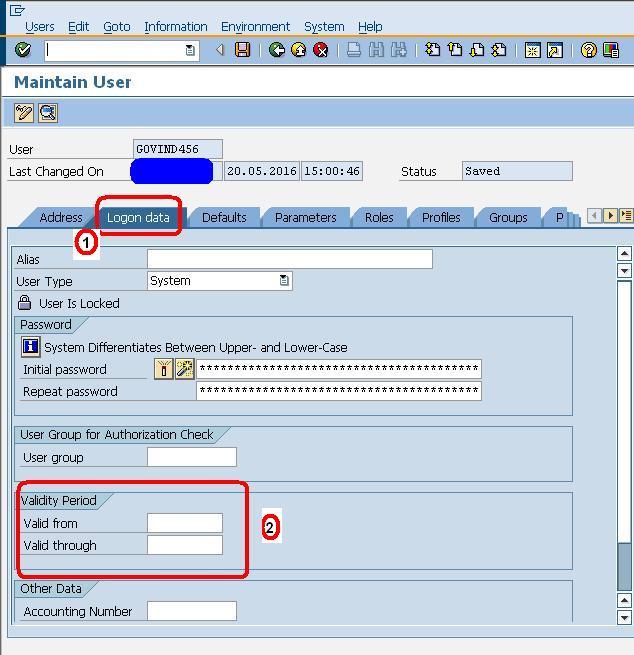Click scroll down arrow at bottom of scrollbar
Image resolution: width=634 pixels, height=655 pixels.
[624, 617]
